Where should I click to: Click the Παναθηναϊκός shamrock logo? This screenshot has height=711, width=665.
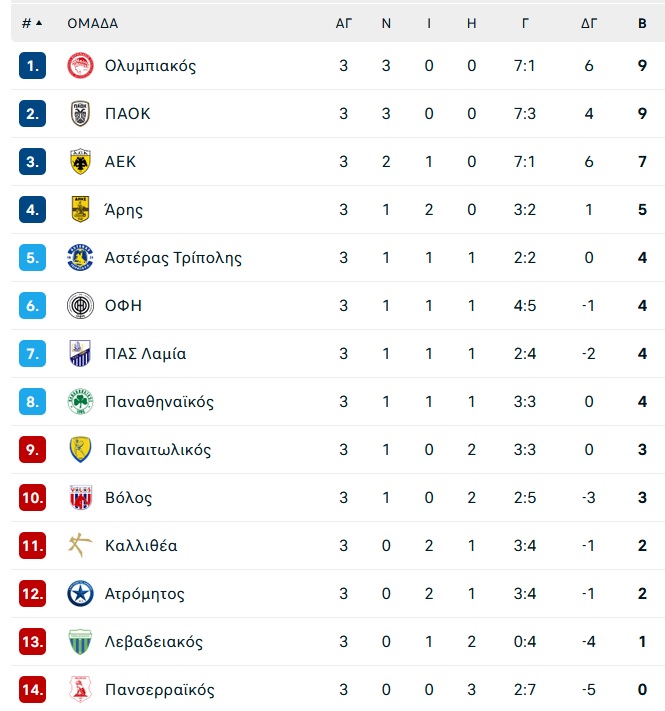pyautogui.click(x=80, y=402)
